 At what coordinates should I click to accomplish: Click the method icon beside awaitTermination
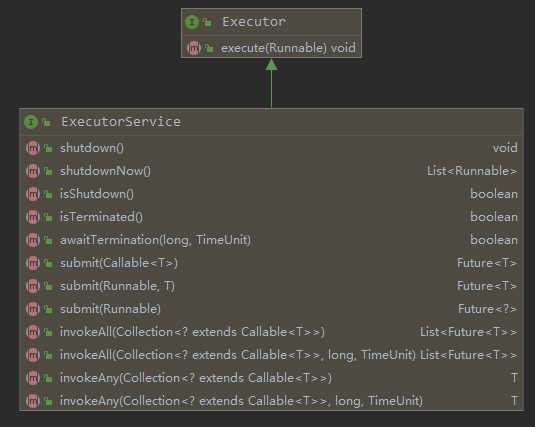[33, 240]
